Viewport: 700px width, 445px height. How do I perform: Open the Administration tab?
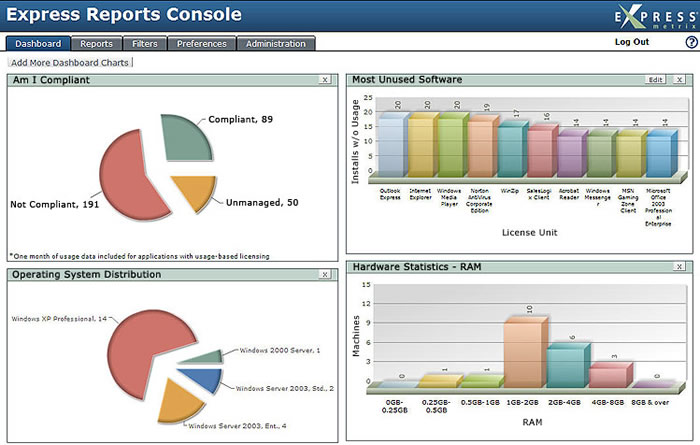pyautogui.click(x=276, y=44)
